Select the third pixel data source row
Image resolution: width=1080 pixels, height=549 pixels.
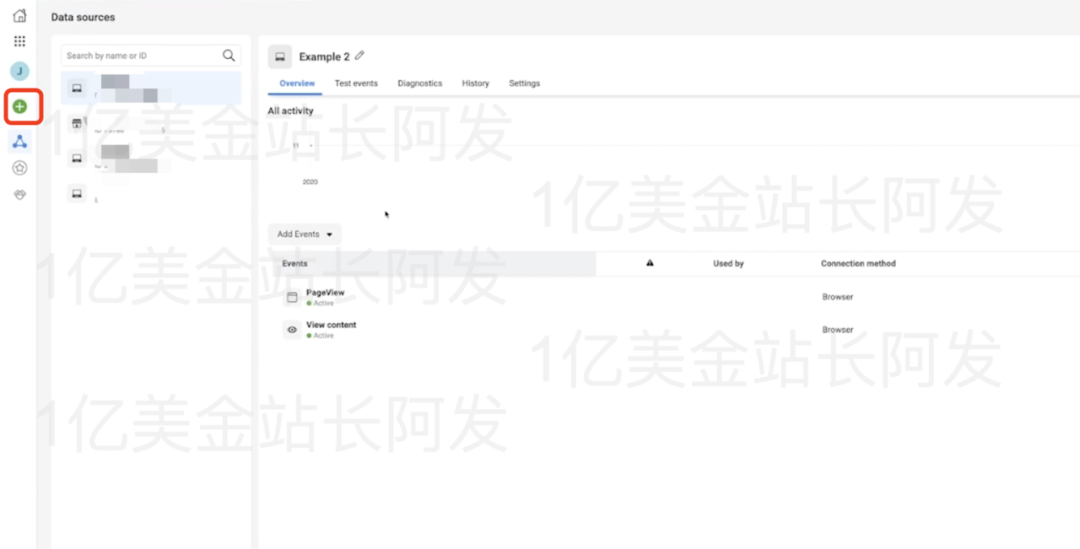coord(151,158)
